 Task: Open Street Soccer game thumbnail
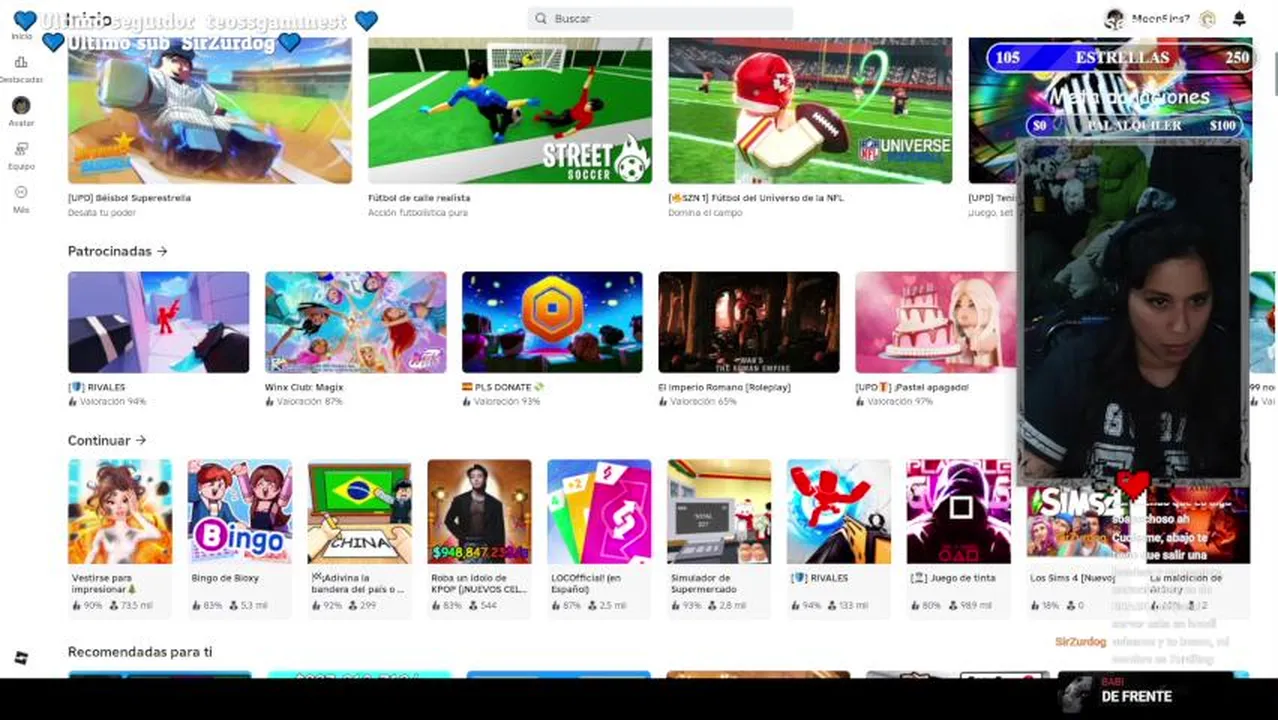[x=510, y=111]
